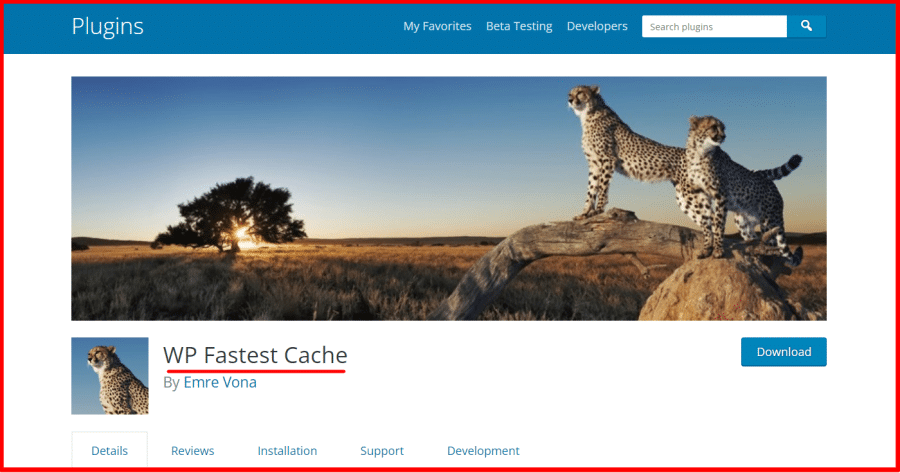Focus the Search plugins input field
The height and width of the screenshot is (473, 900).
pos(714,26)
